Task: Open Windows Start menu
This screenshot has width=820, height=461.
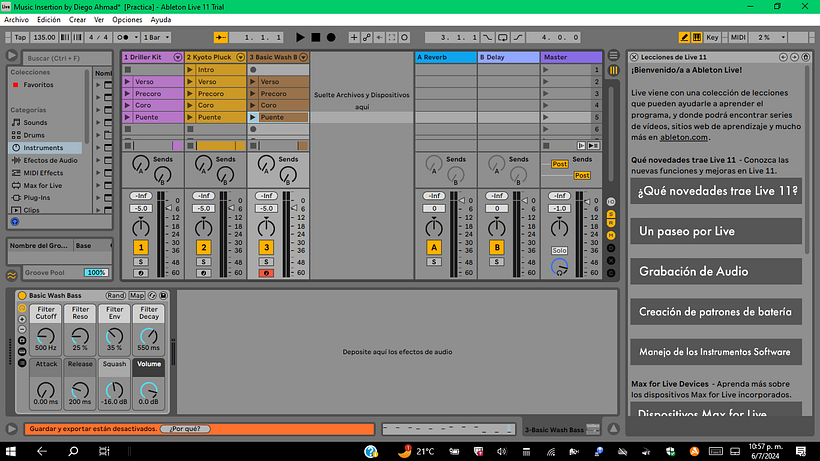Action: 10,451
